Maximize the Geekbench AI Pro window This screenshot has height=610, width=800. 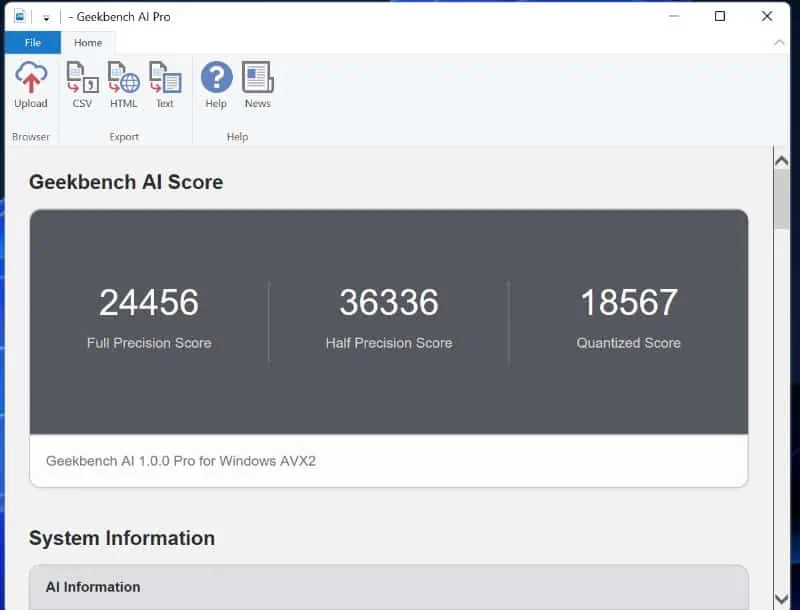(x=720, y=16)
